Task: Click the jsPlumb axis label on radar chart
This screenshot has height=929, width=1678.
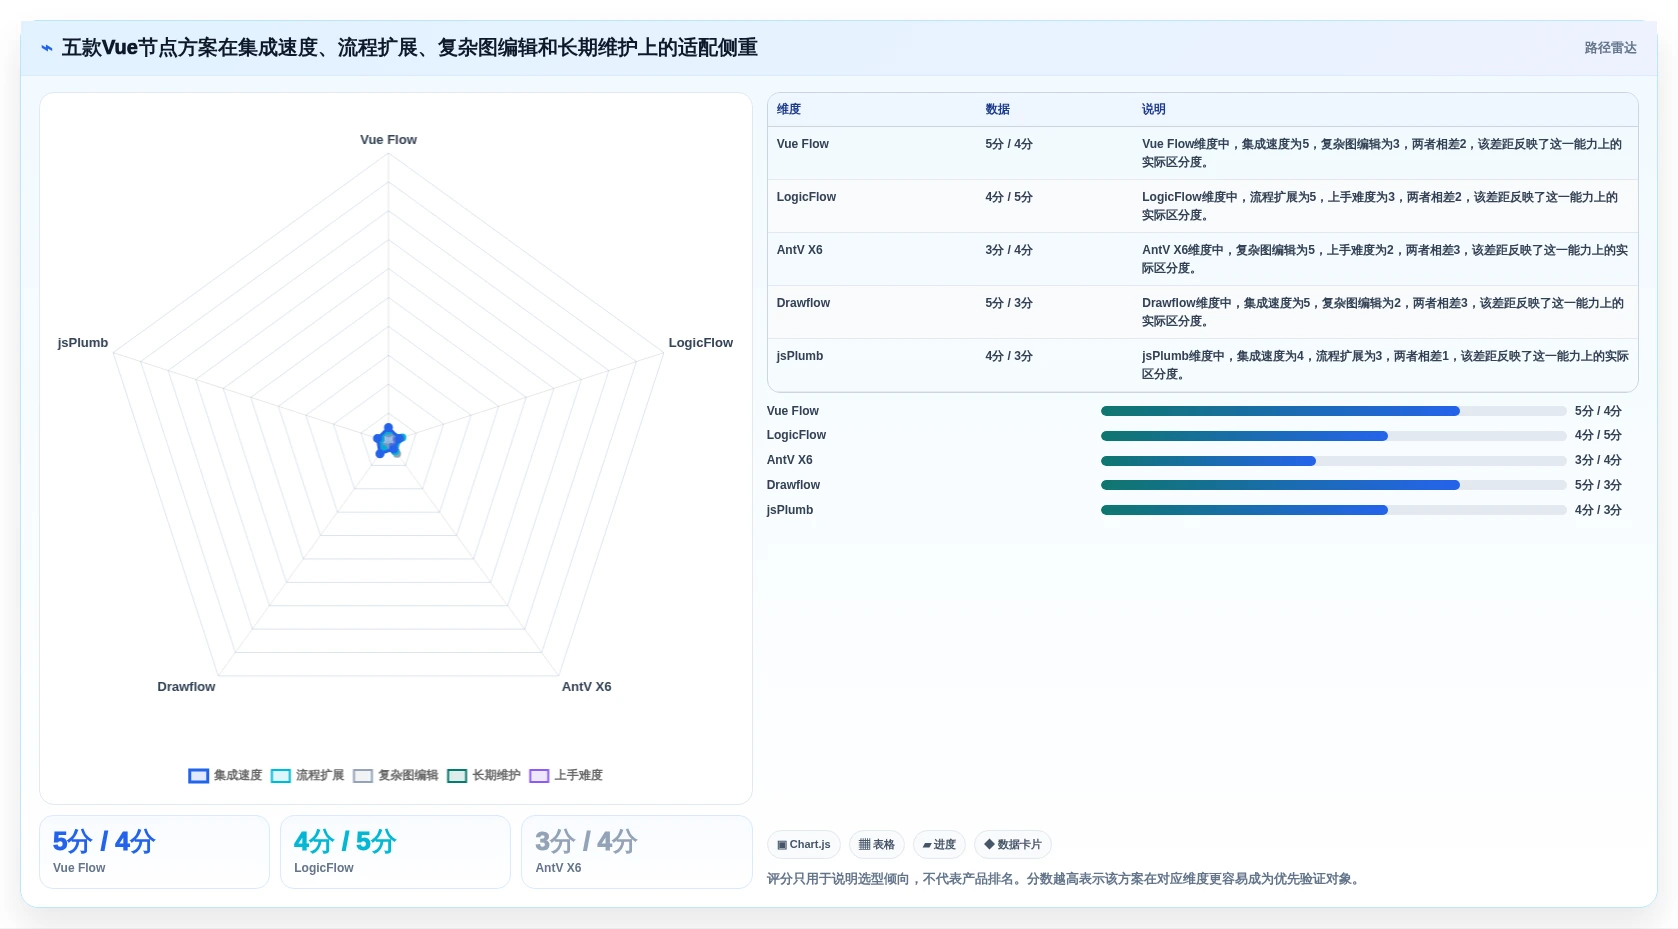Action: click(83, 343)
